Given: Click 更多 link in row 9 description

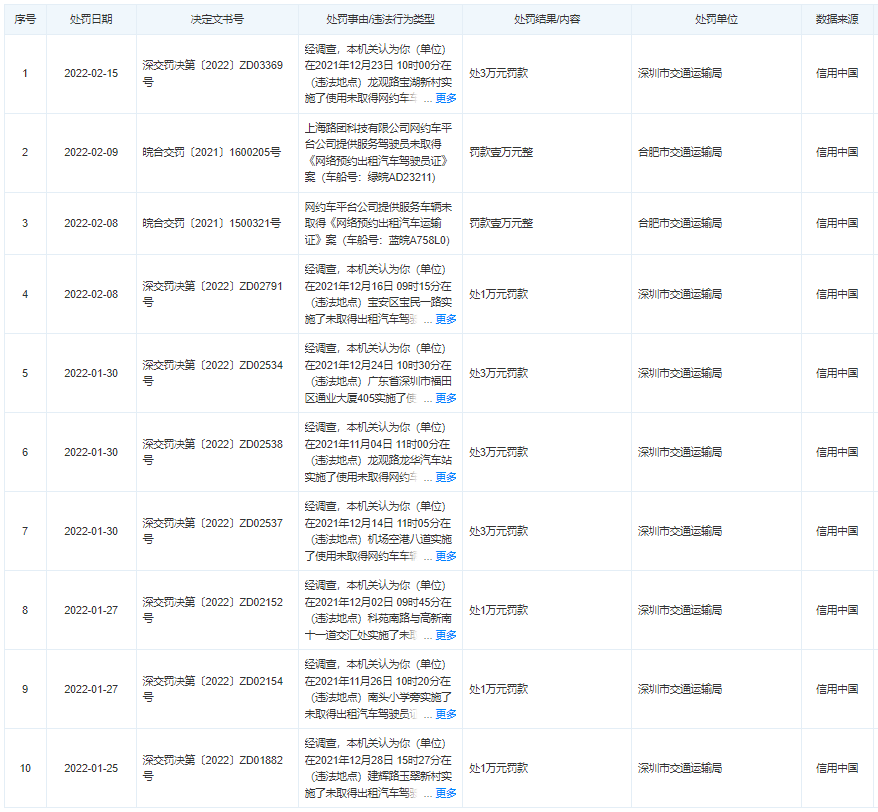Looking at the screenshot, I should click(x=446, y=713).
